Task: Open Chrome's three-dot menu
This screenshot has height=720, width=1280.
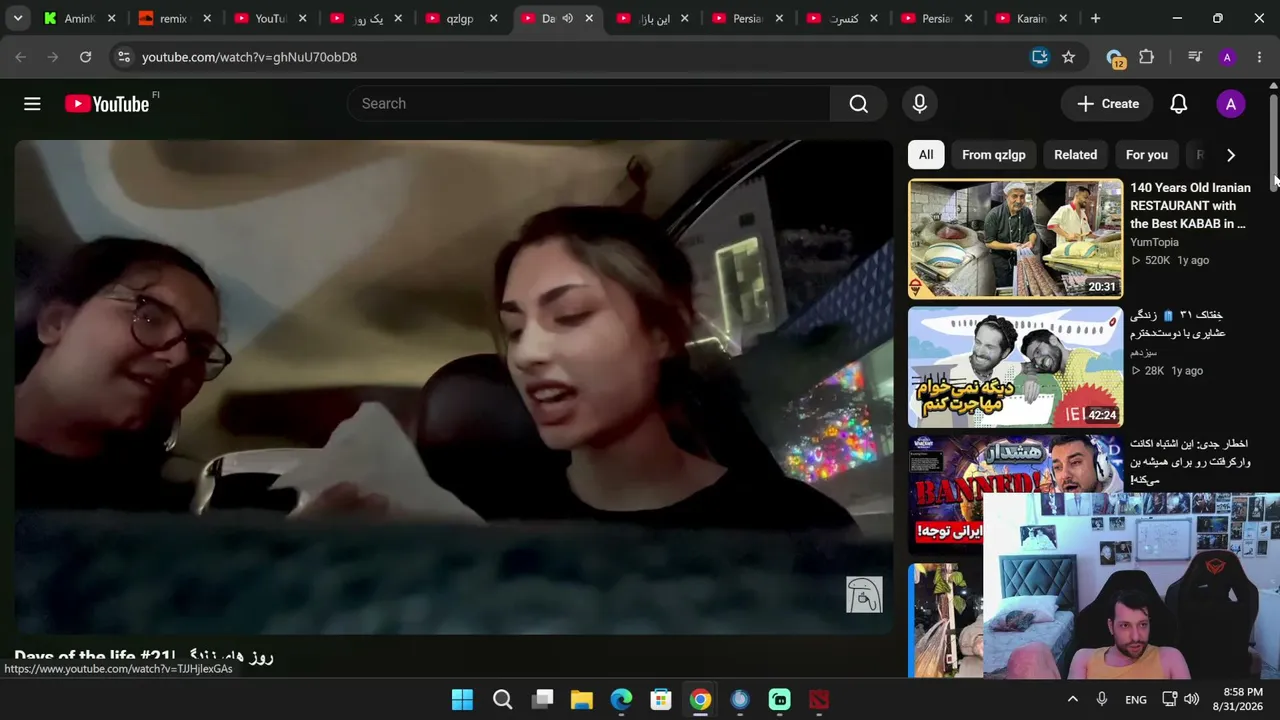Action: 1259,57
